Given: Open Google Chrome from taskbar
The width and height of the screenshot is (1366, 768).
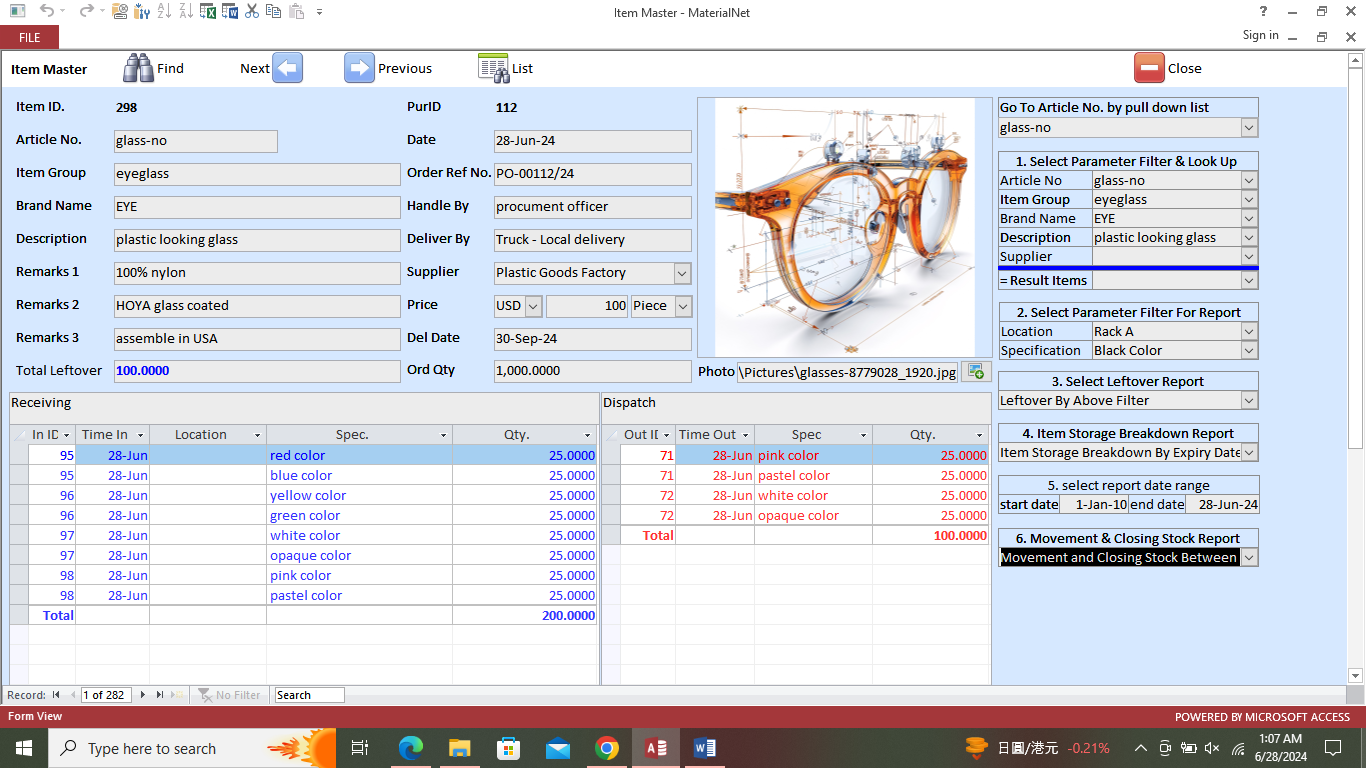Looking at the screenshot, I should click(x=607, y=748).
